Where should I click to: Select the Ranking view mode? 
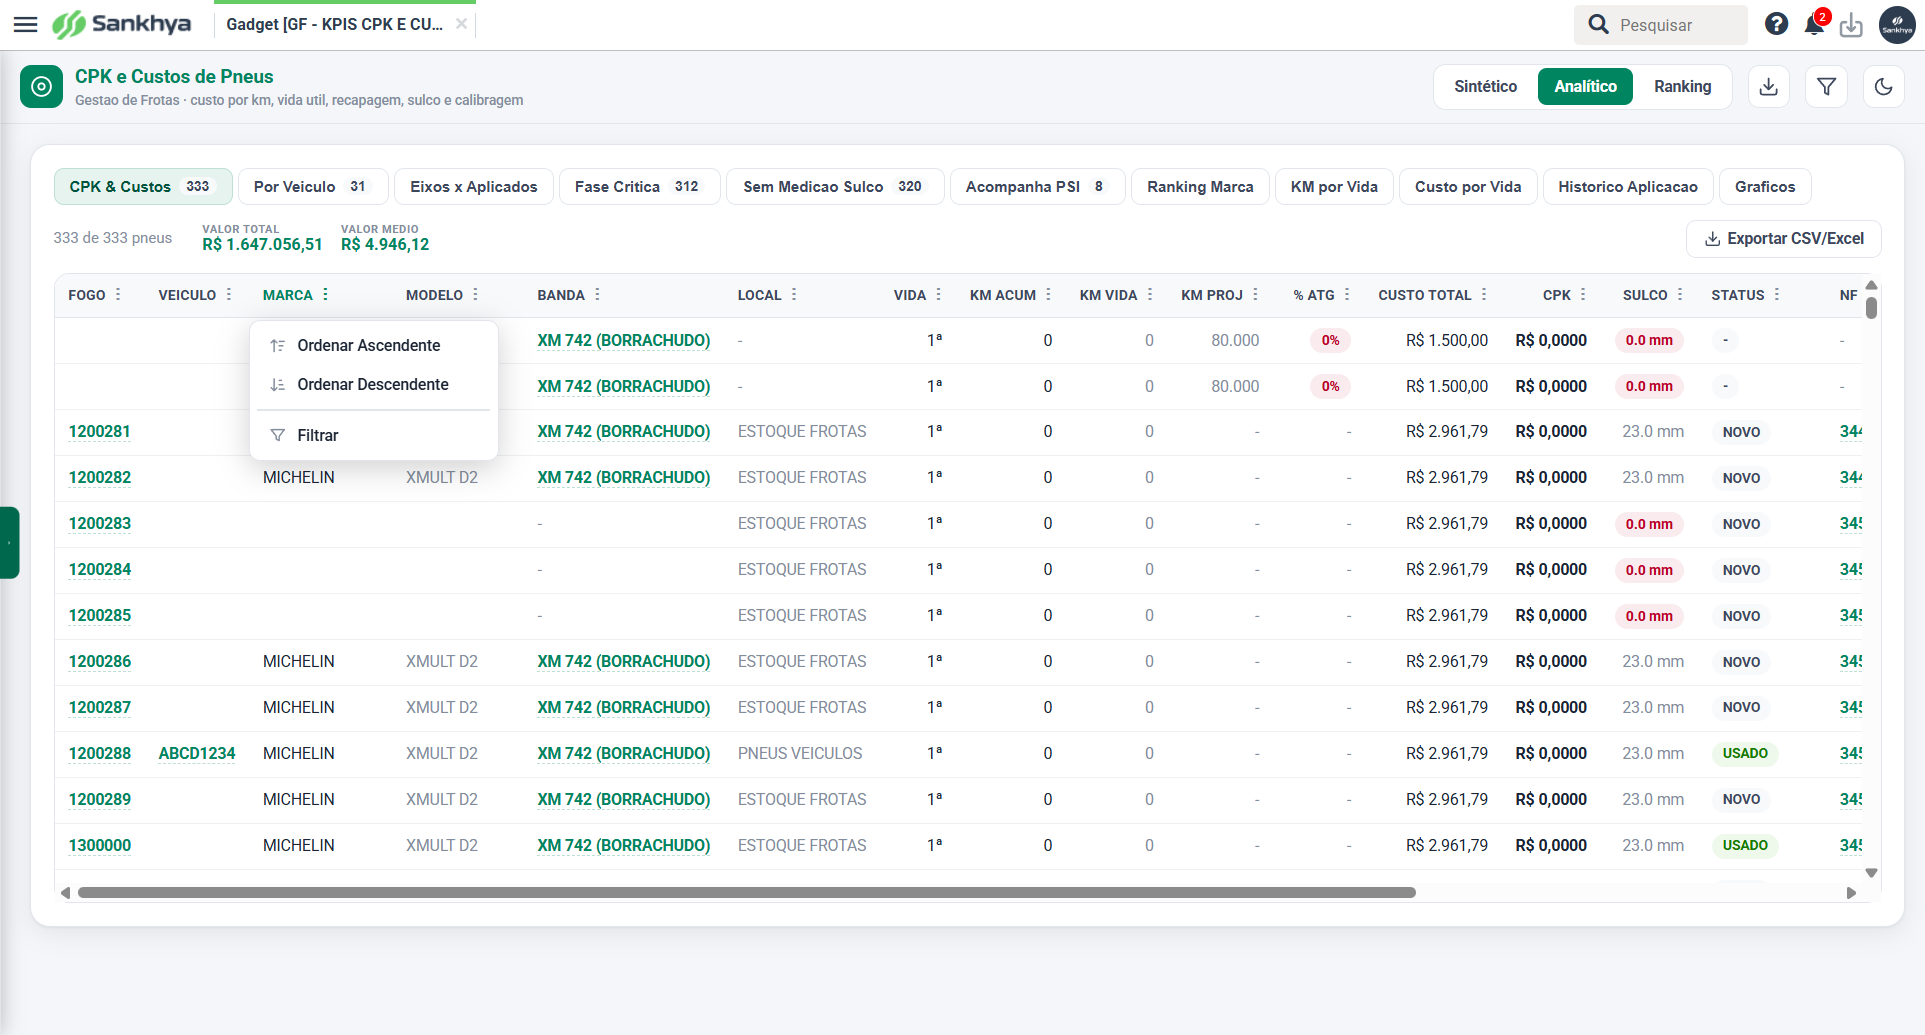tap(1682, 87)
